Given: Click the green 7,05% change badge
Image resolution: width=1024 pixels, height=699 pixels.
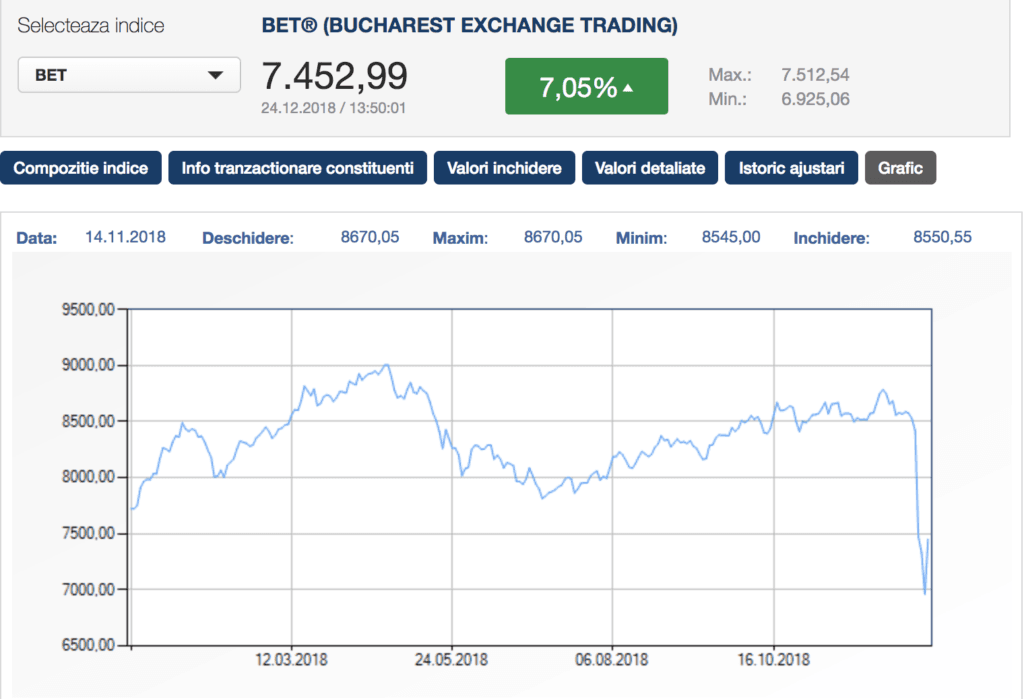Looking at the screenshot, I should click(586, 86).
